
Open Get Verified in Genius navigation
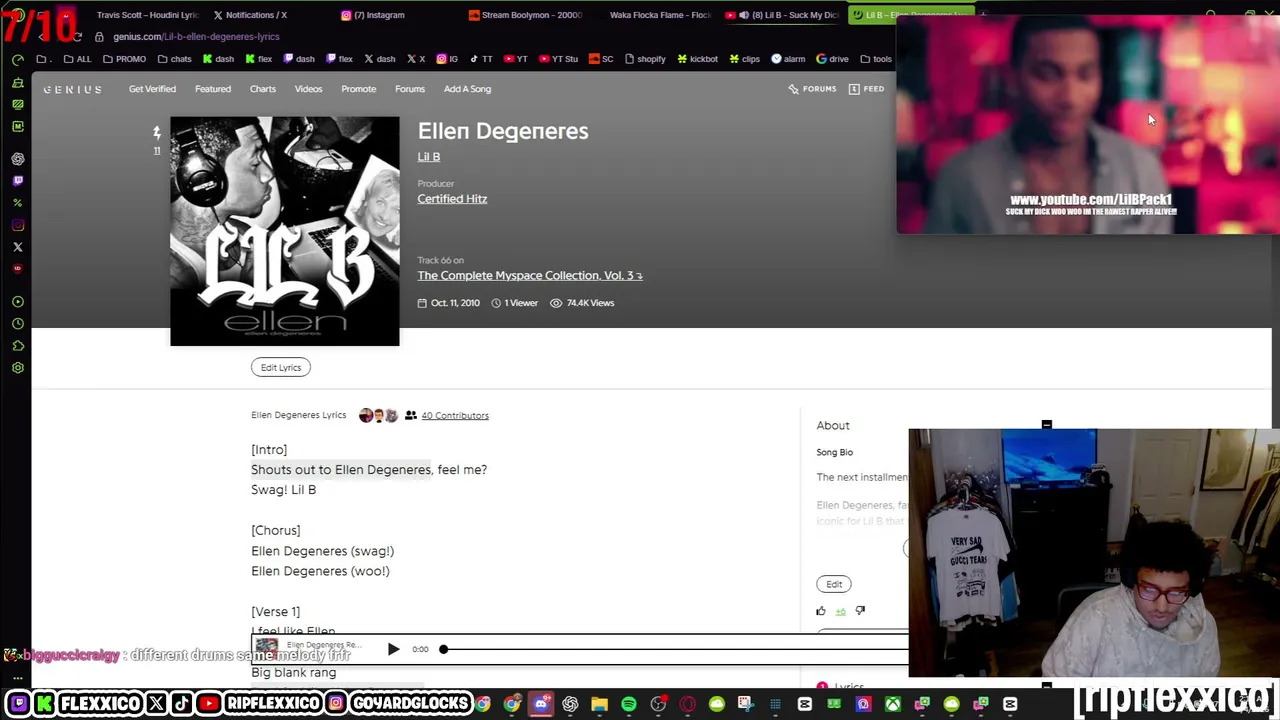(152, 89)
